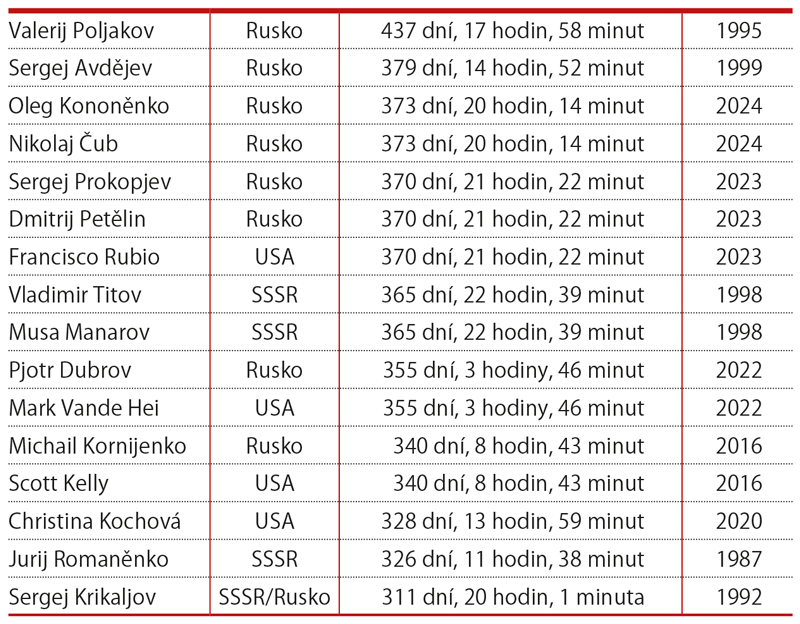Select the duration cell 437 dní, 17 hodin
Viewport: 800px width, 624px height.
[x=512, y=31]
